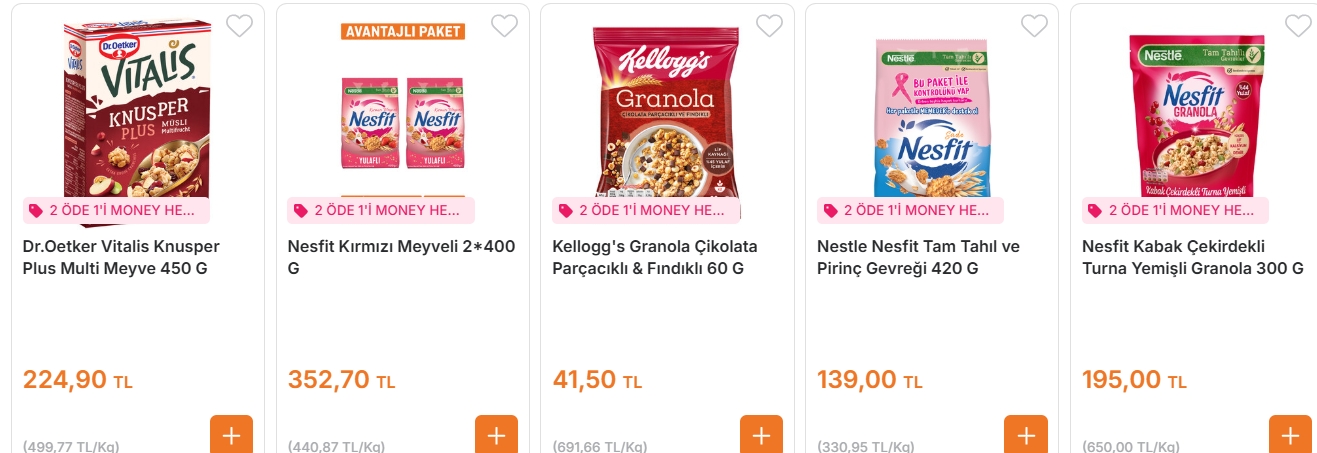Add Kellogg's Granola 60 G to basket

pyautogui.click(x=761, y=435)
